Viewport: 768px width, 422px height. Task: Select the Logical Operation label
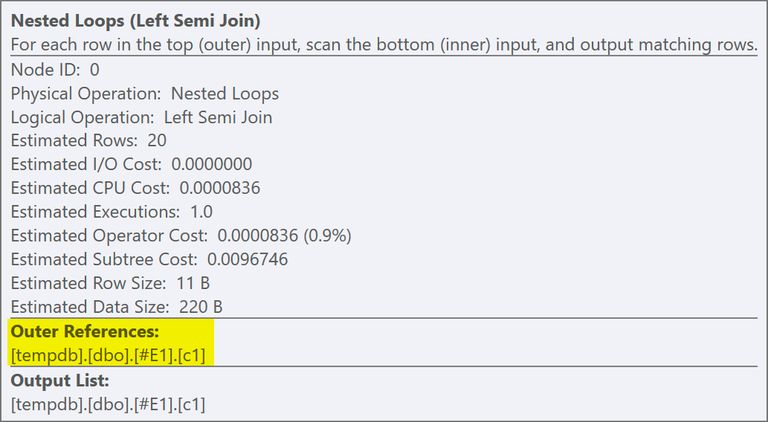[82, 117]
